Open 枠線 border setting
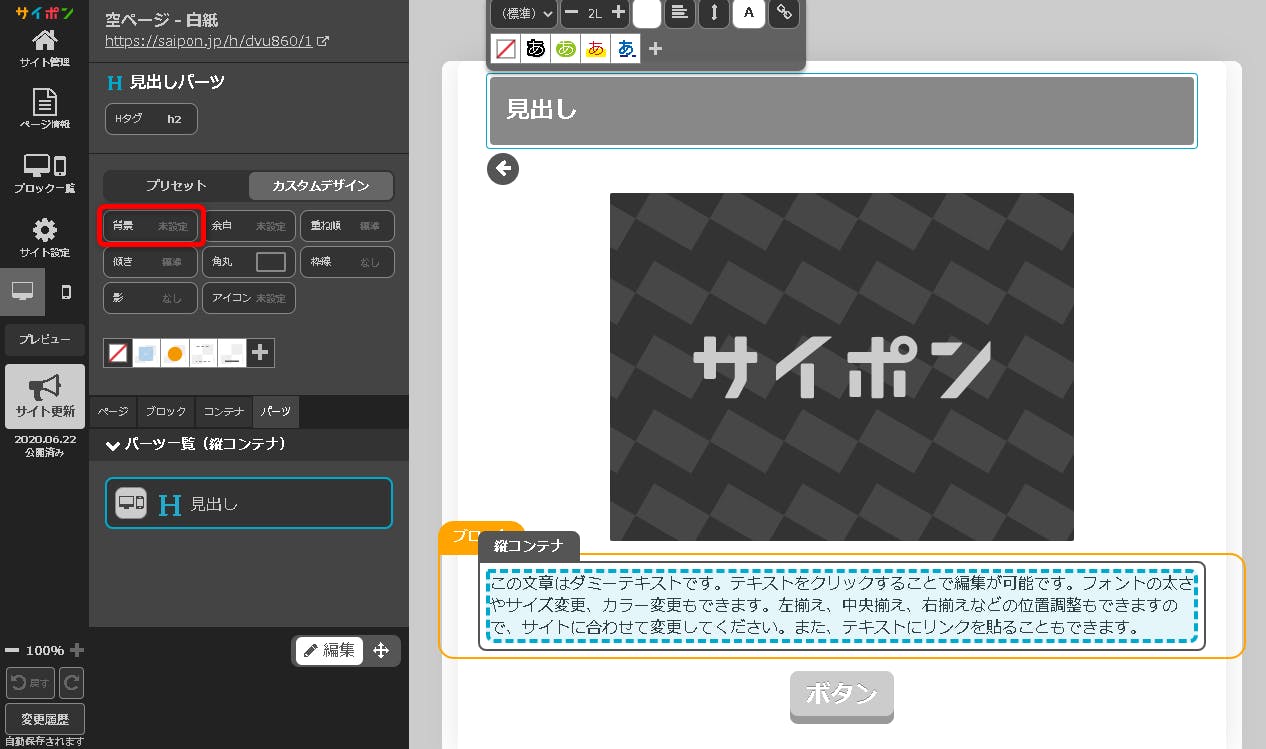This screenshot has width=1266, height=749. [347, 262]
